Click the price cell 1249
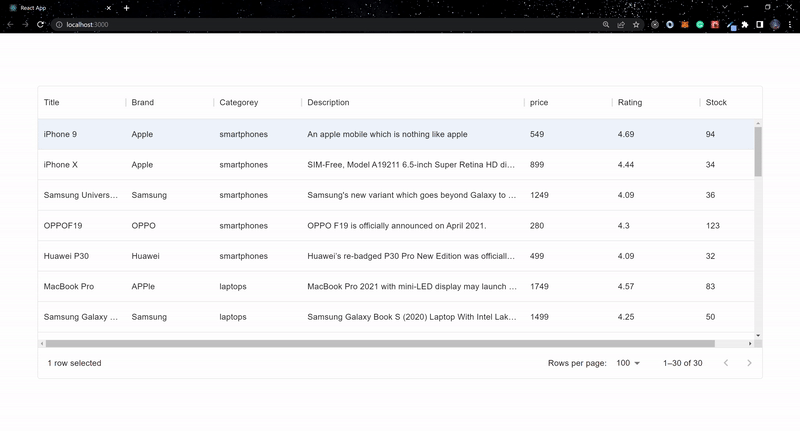The height and width of the screenshot is (431, 800). pyautogui.click(x=568, y=195)
